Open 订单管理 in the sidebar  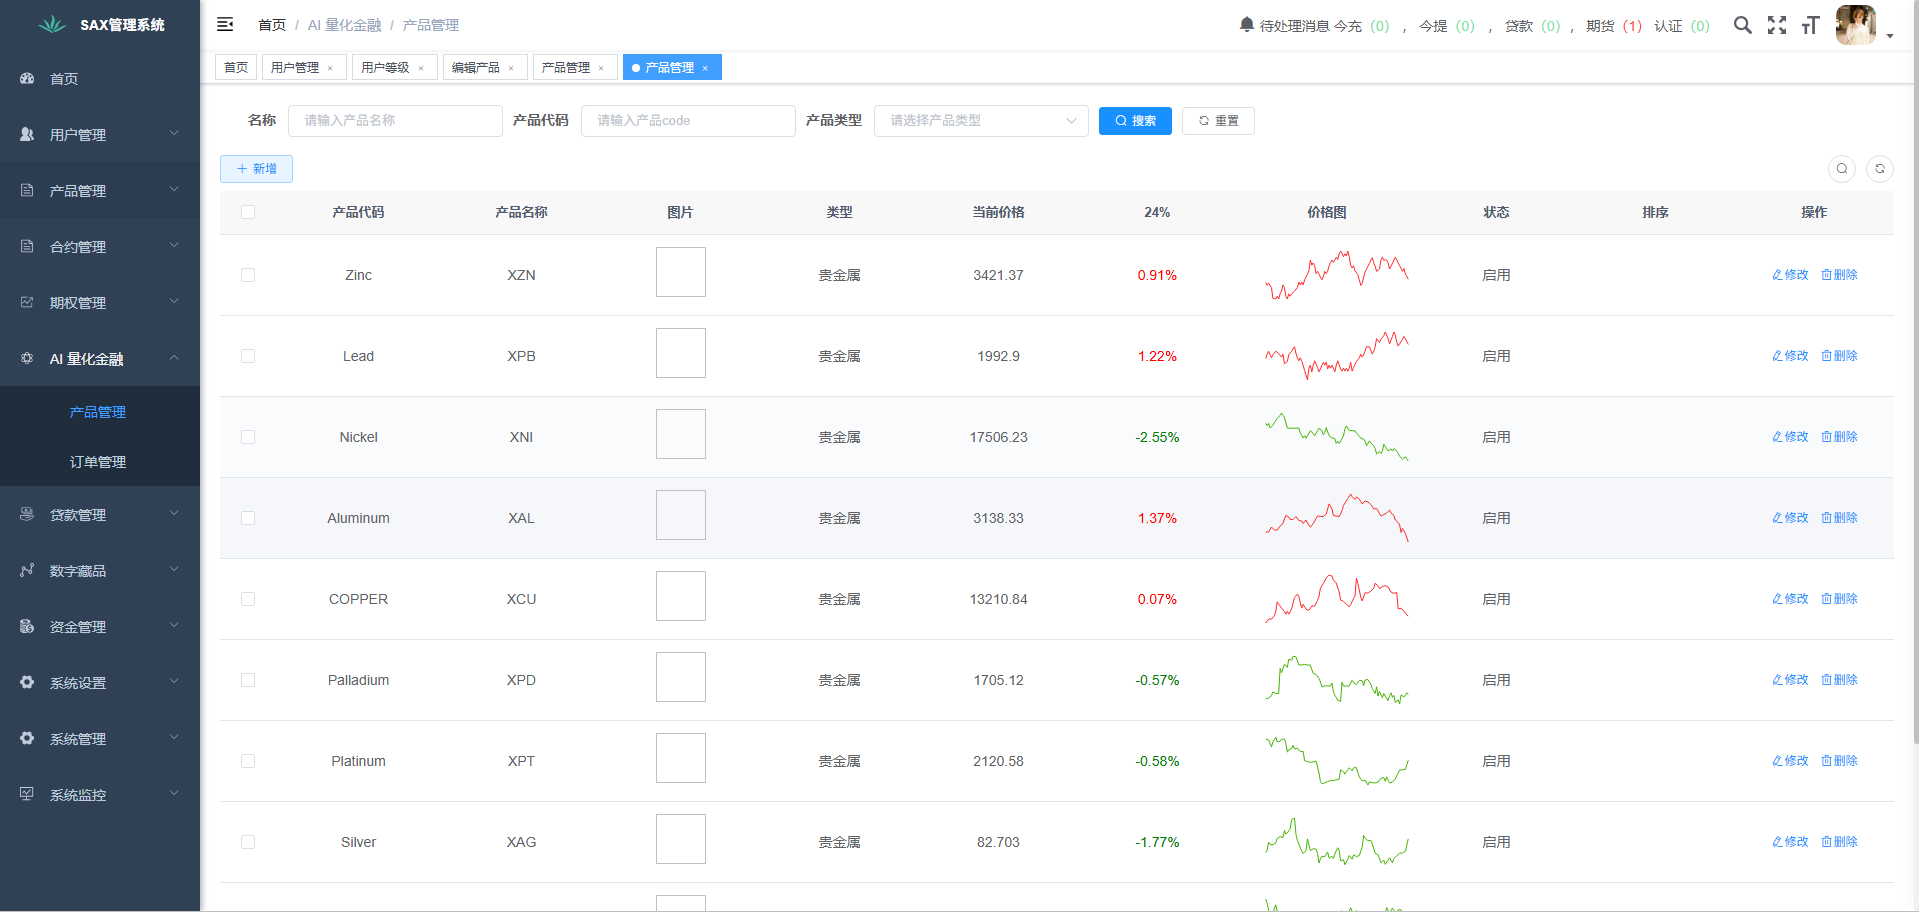[x=98, y=462]
